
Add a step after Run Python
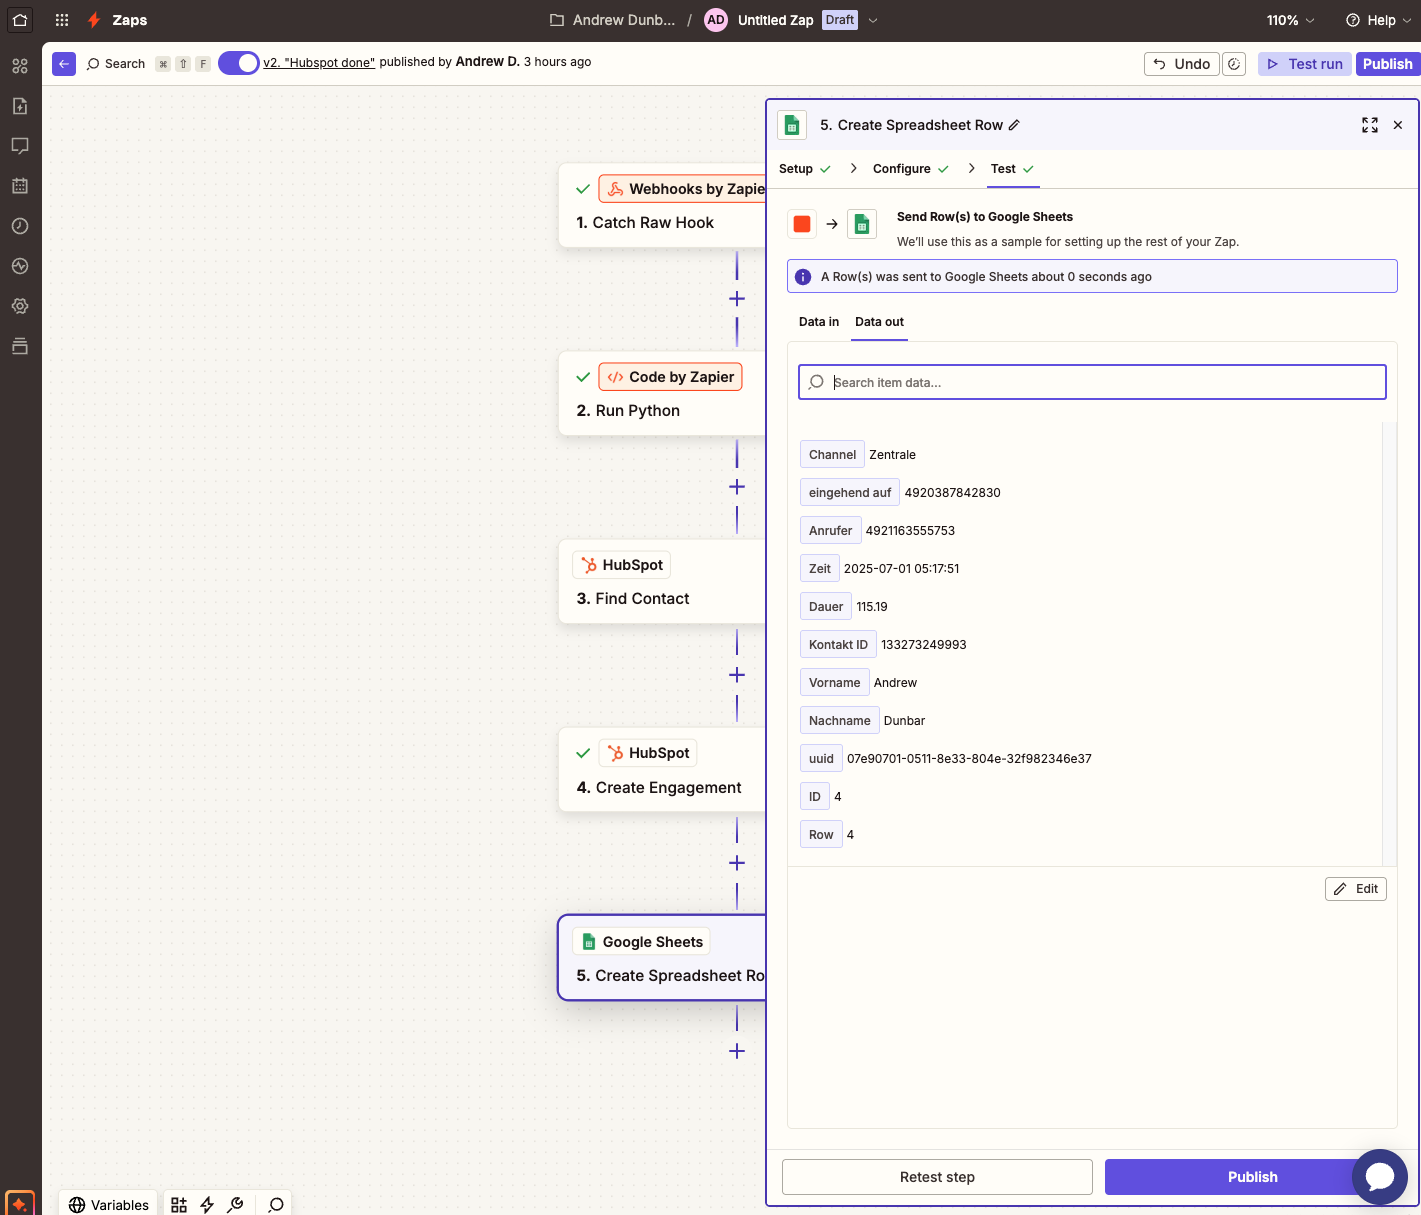(737, 487)
